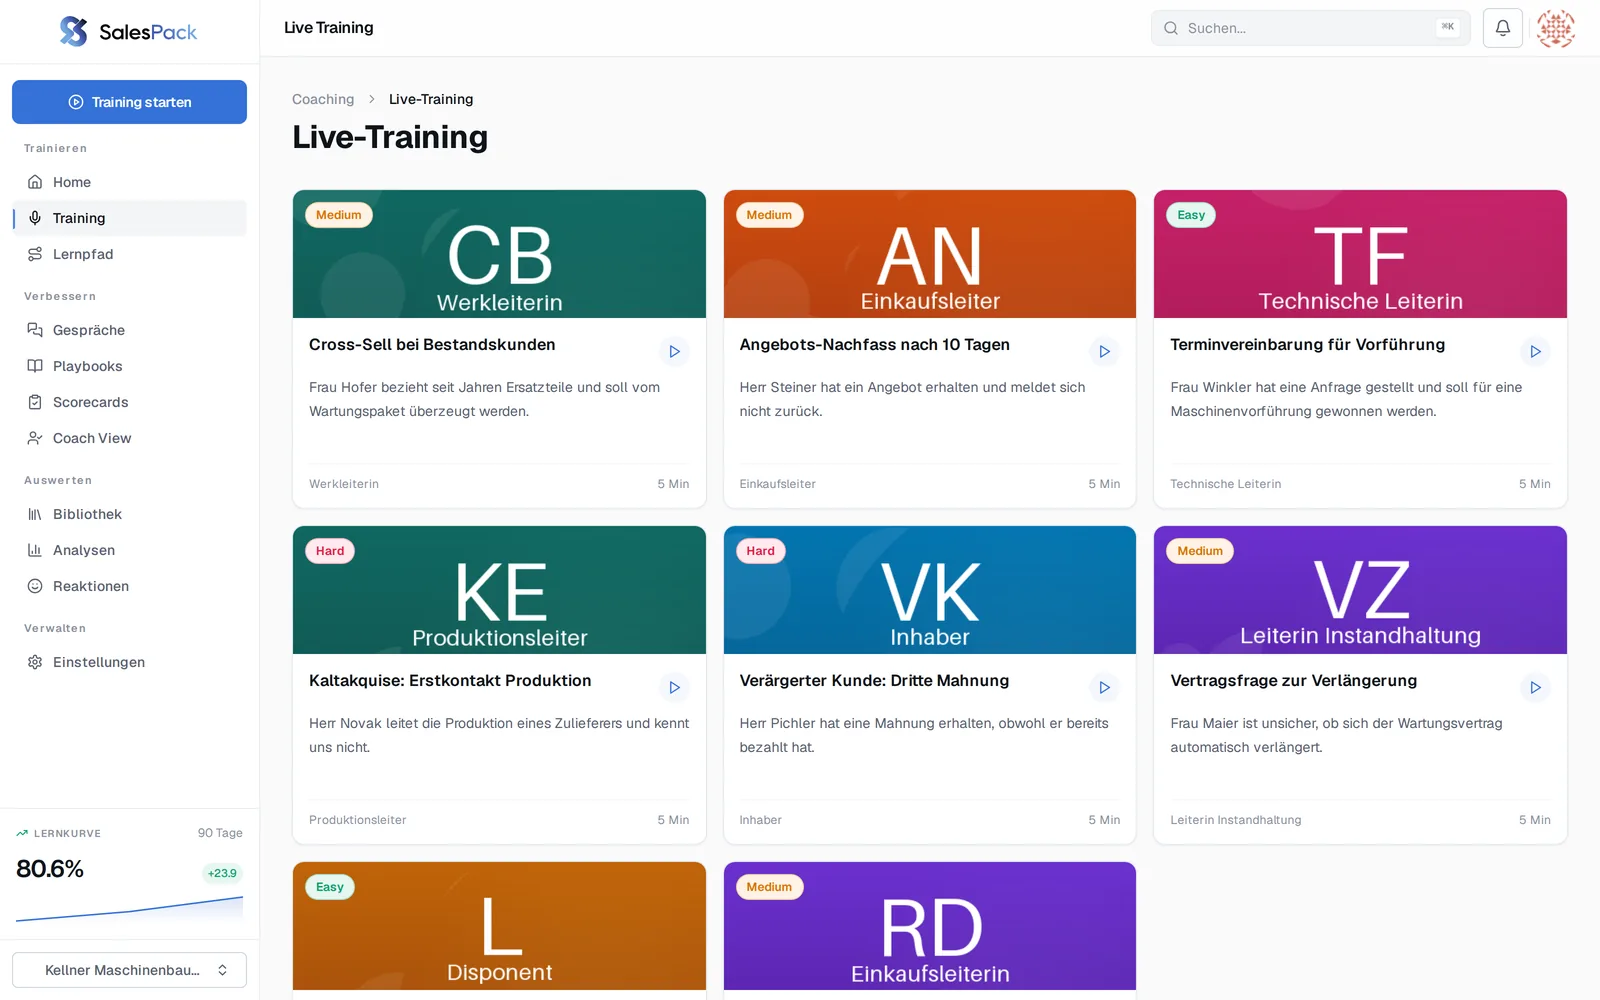Click the SalesPack logo
Image resolution: width=1600 pixels, height=1000 pixels.
point(129,32)
